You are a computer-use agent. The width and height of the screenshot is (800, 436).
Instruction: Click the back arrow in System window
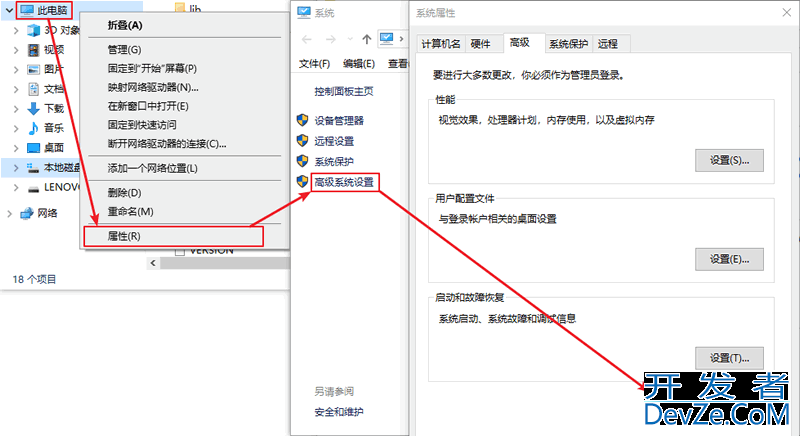pos(307,39)
